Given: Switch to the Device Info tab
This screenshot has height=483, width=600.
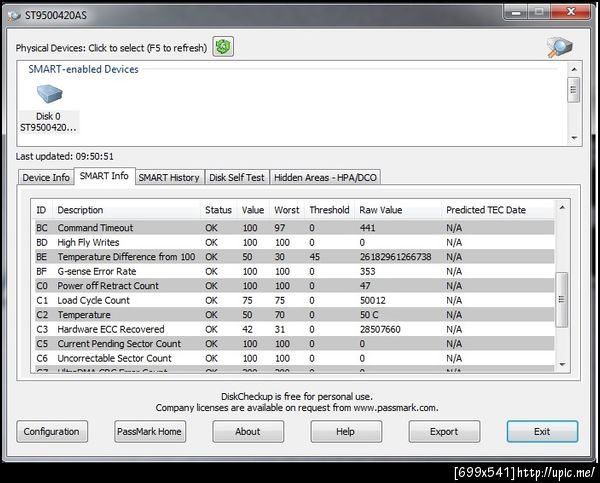Looking at the screenshot, I should (46, 178).
